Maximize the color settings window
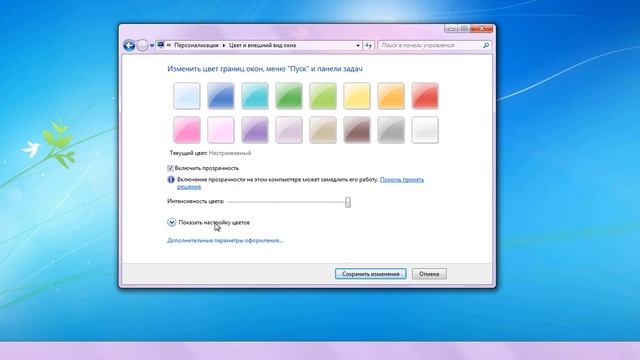640x360 pixels. 464,29
